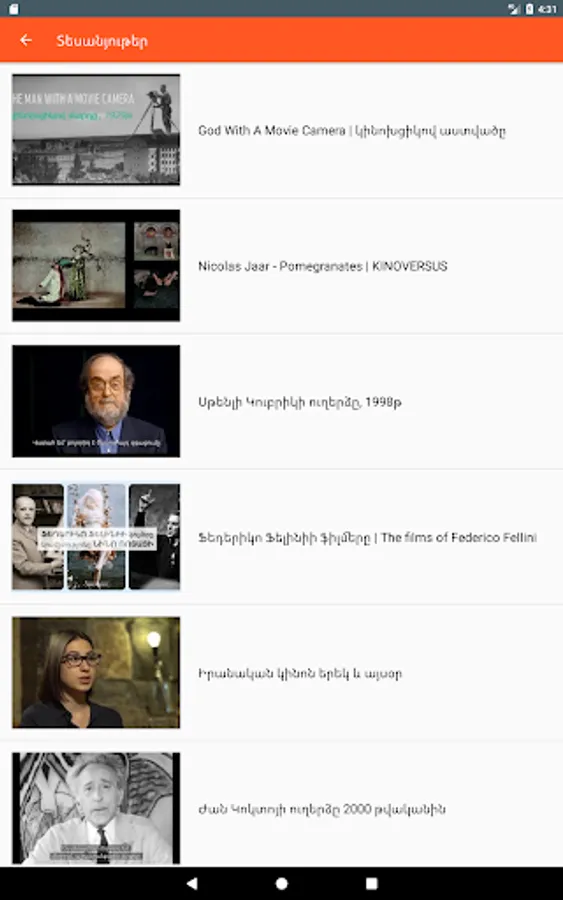Select the fifth video title about Iranian cinema

(x=300, y=673)
